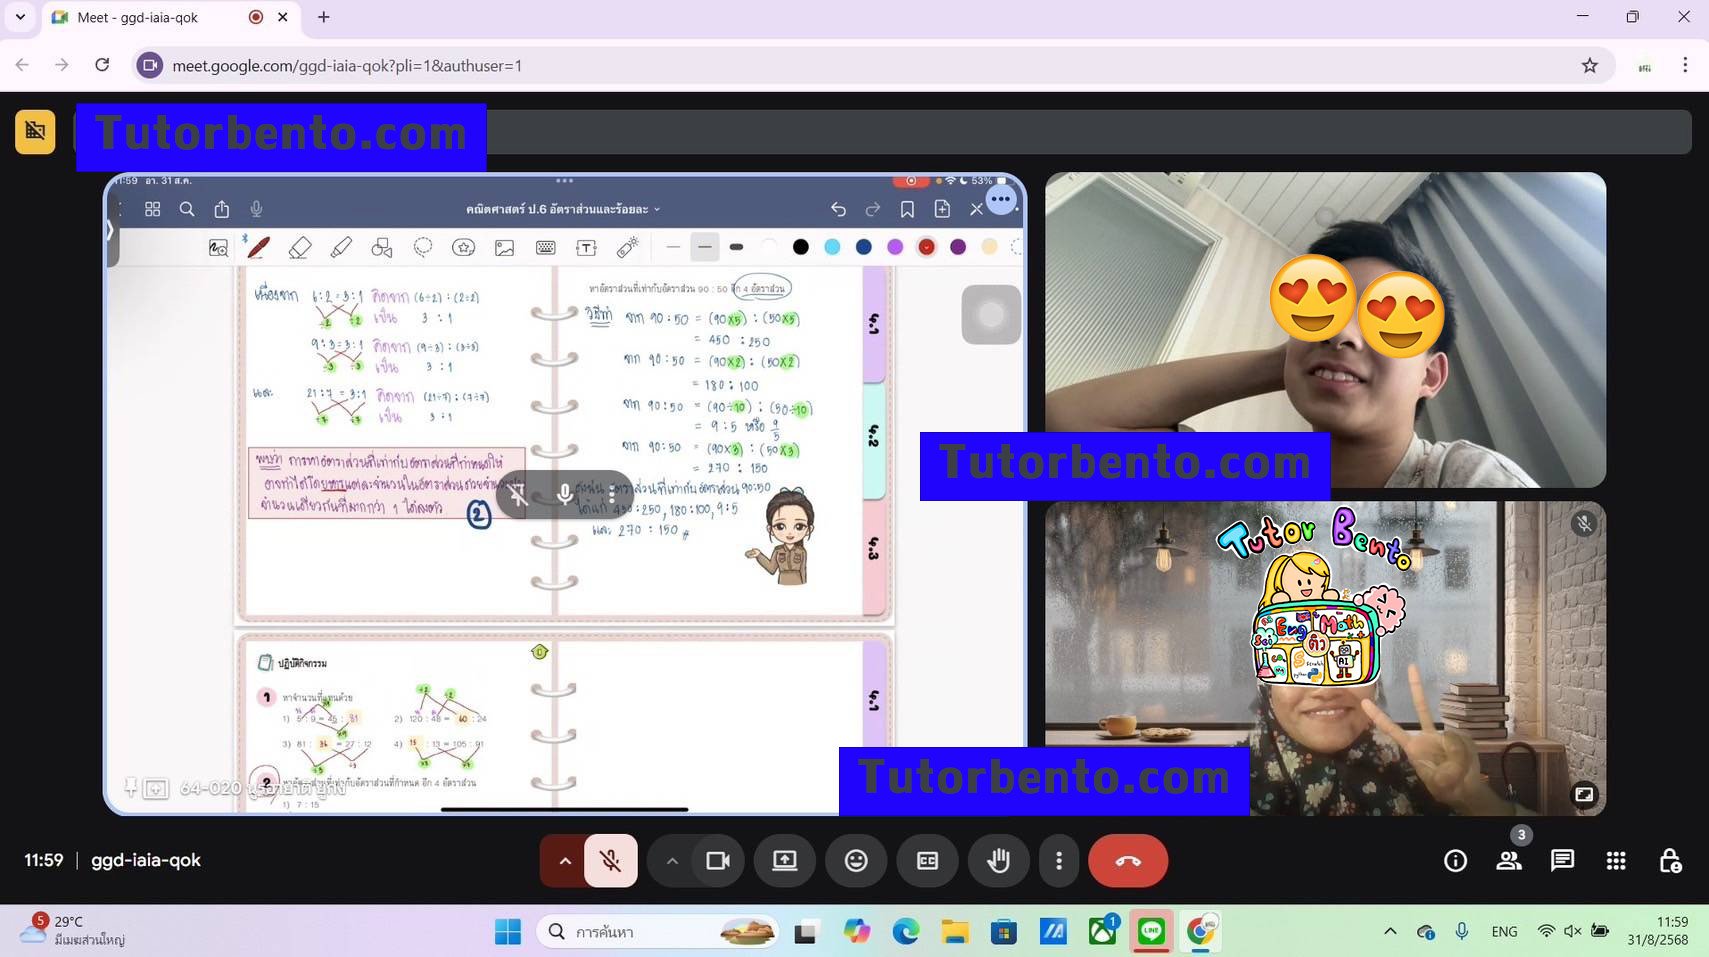1709x957 pixels.
Task: Select the zoom window tool icon
Action: tap(218, 247)
